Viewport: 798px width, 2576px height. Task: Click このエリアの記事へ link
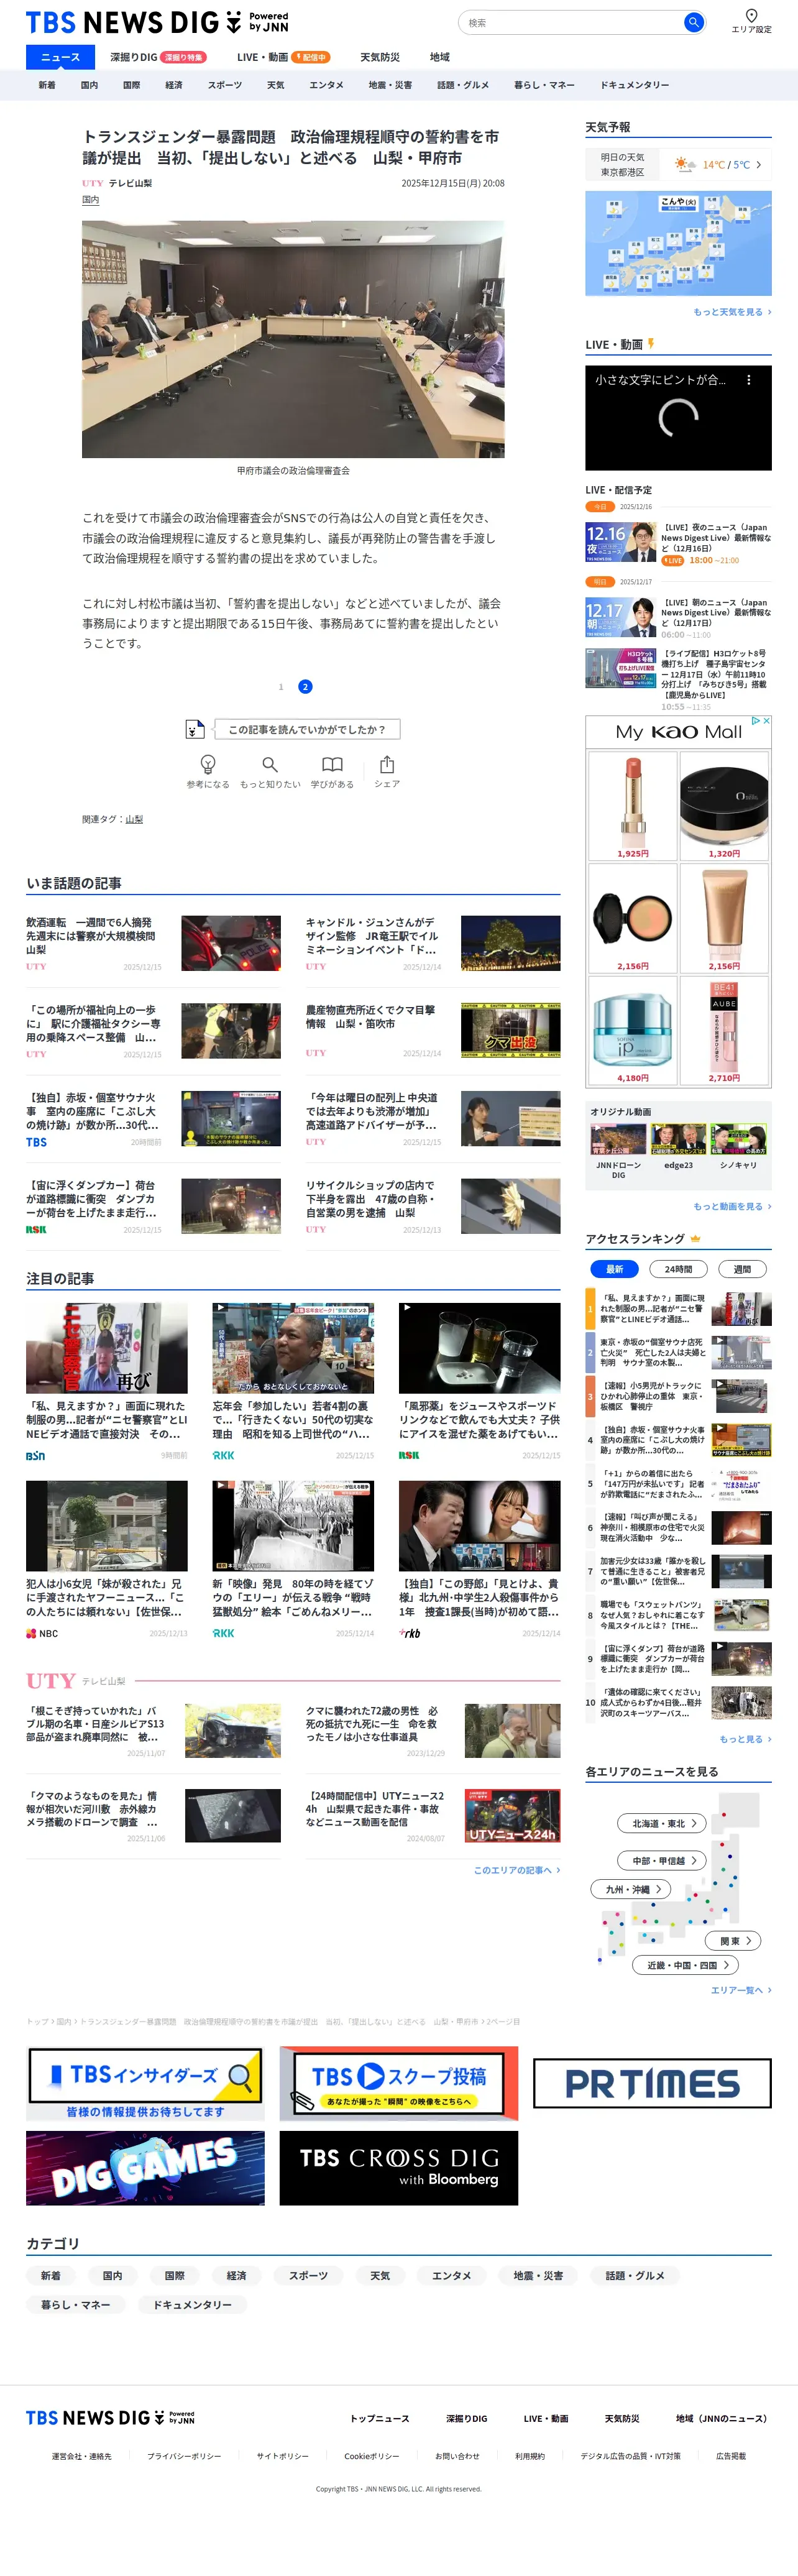tap(517, 1870)
